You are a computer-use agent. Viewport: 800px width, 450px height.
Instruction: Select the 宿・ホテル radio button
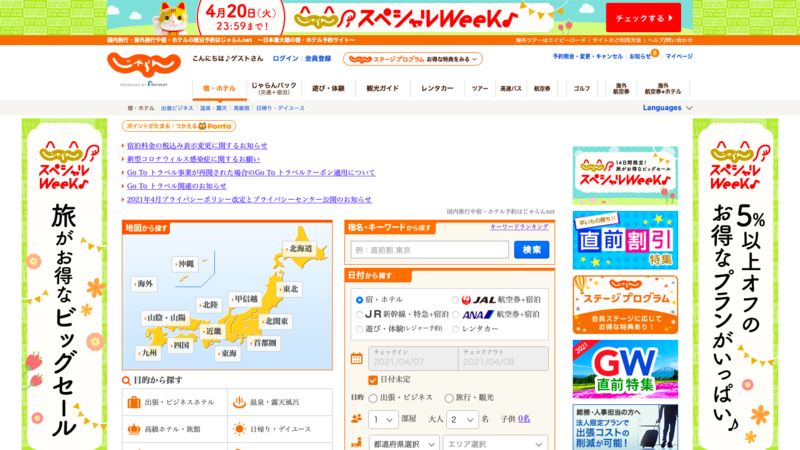359,300
